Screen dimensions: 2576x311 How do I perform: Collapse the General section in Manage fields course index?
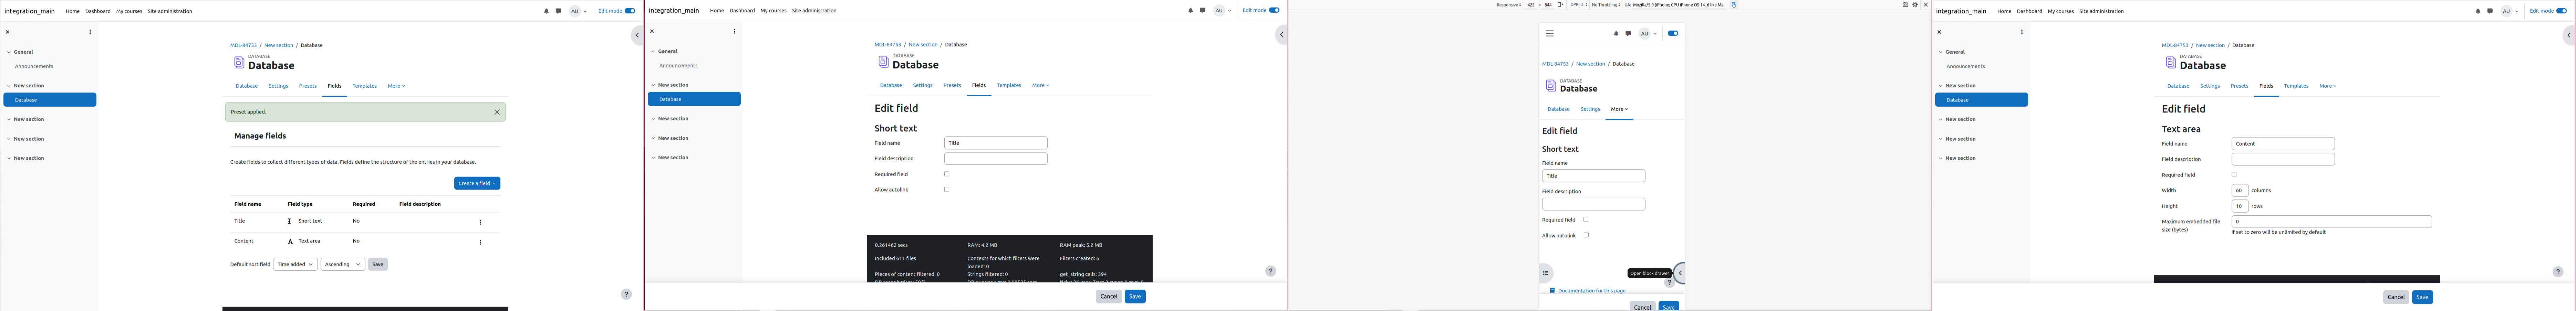(9, 52)
